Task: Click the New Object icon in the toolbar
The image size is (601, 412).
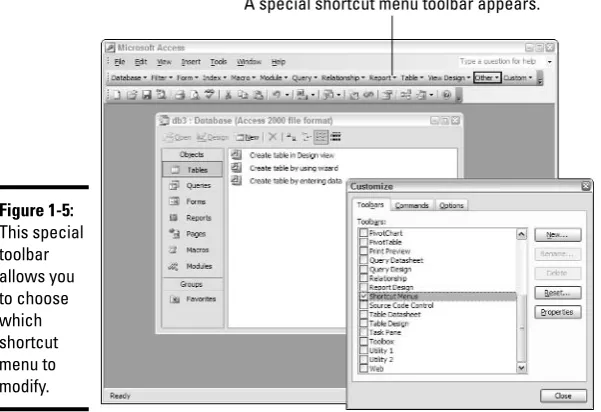Action: (x=422, y=95)
